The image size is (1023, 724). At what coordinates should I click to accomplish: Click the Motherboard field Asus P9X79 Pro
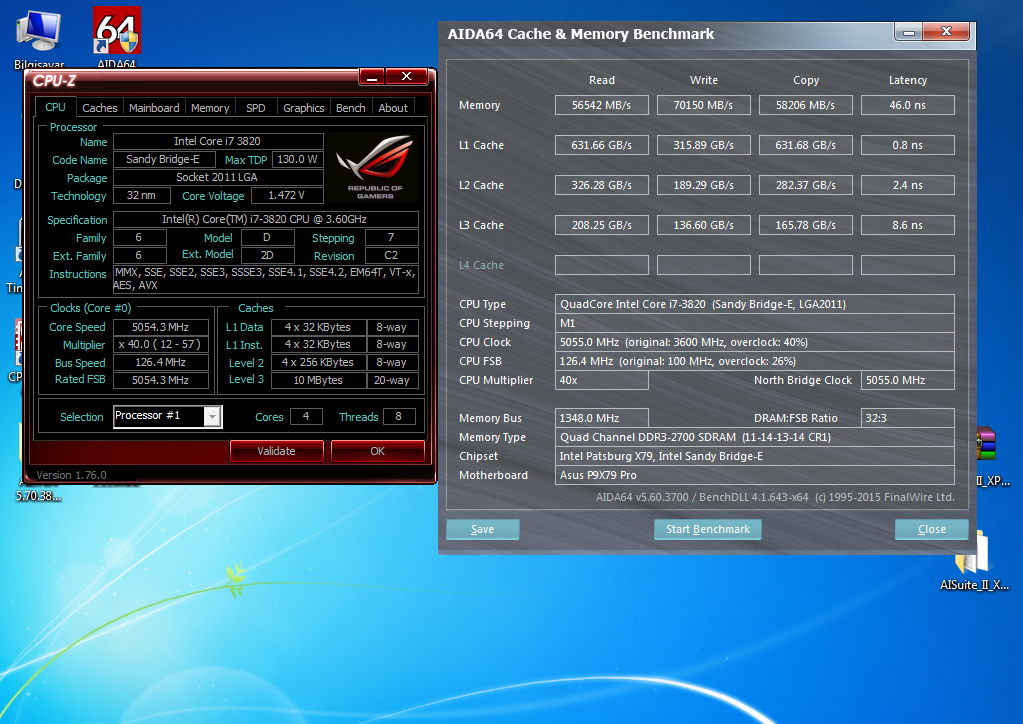[755, 475]
